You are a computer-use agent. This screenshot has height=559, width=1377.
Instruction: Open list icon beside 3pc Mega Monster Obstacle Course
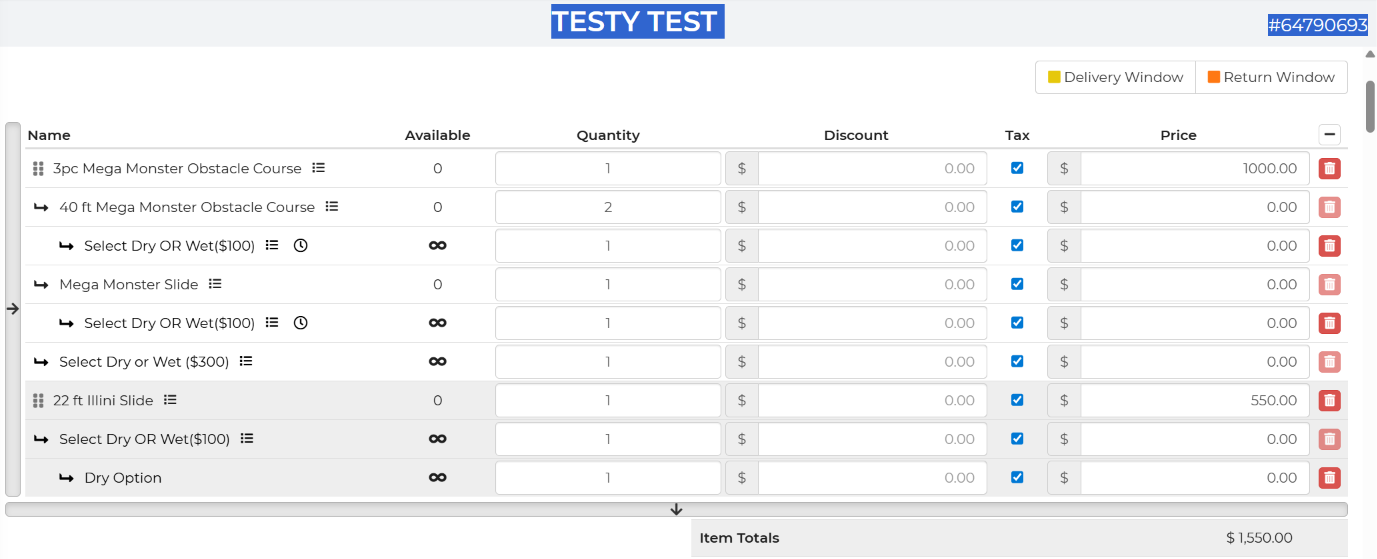[318, 168]
